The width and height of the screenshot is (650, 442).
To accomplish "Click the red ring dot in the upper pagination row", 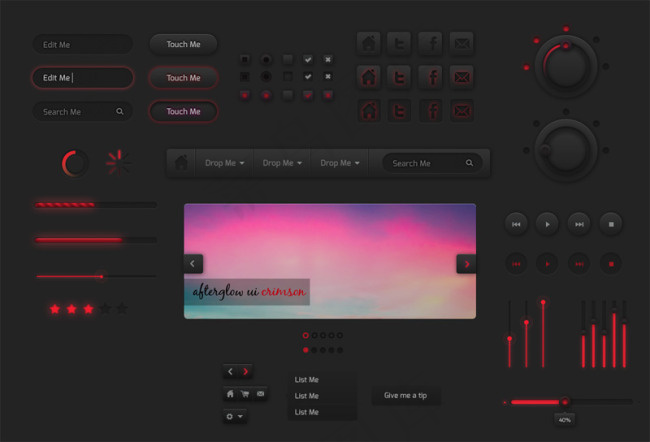I will [306, 335].
